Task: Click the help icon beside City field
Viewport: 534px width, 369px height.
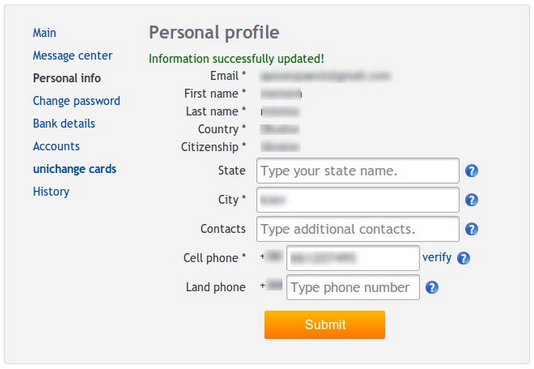Action: coord(472,200)
